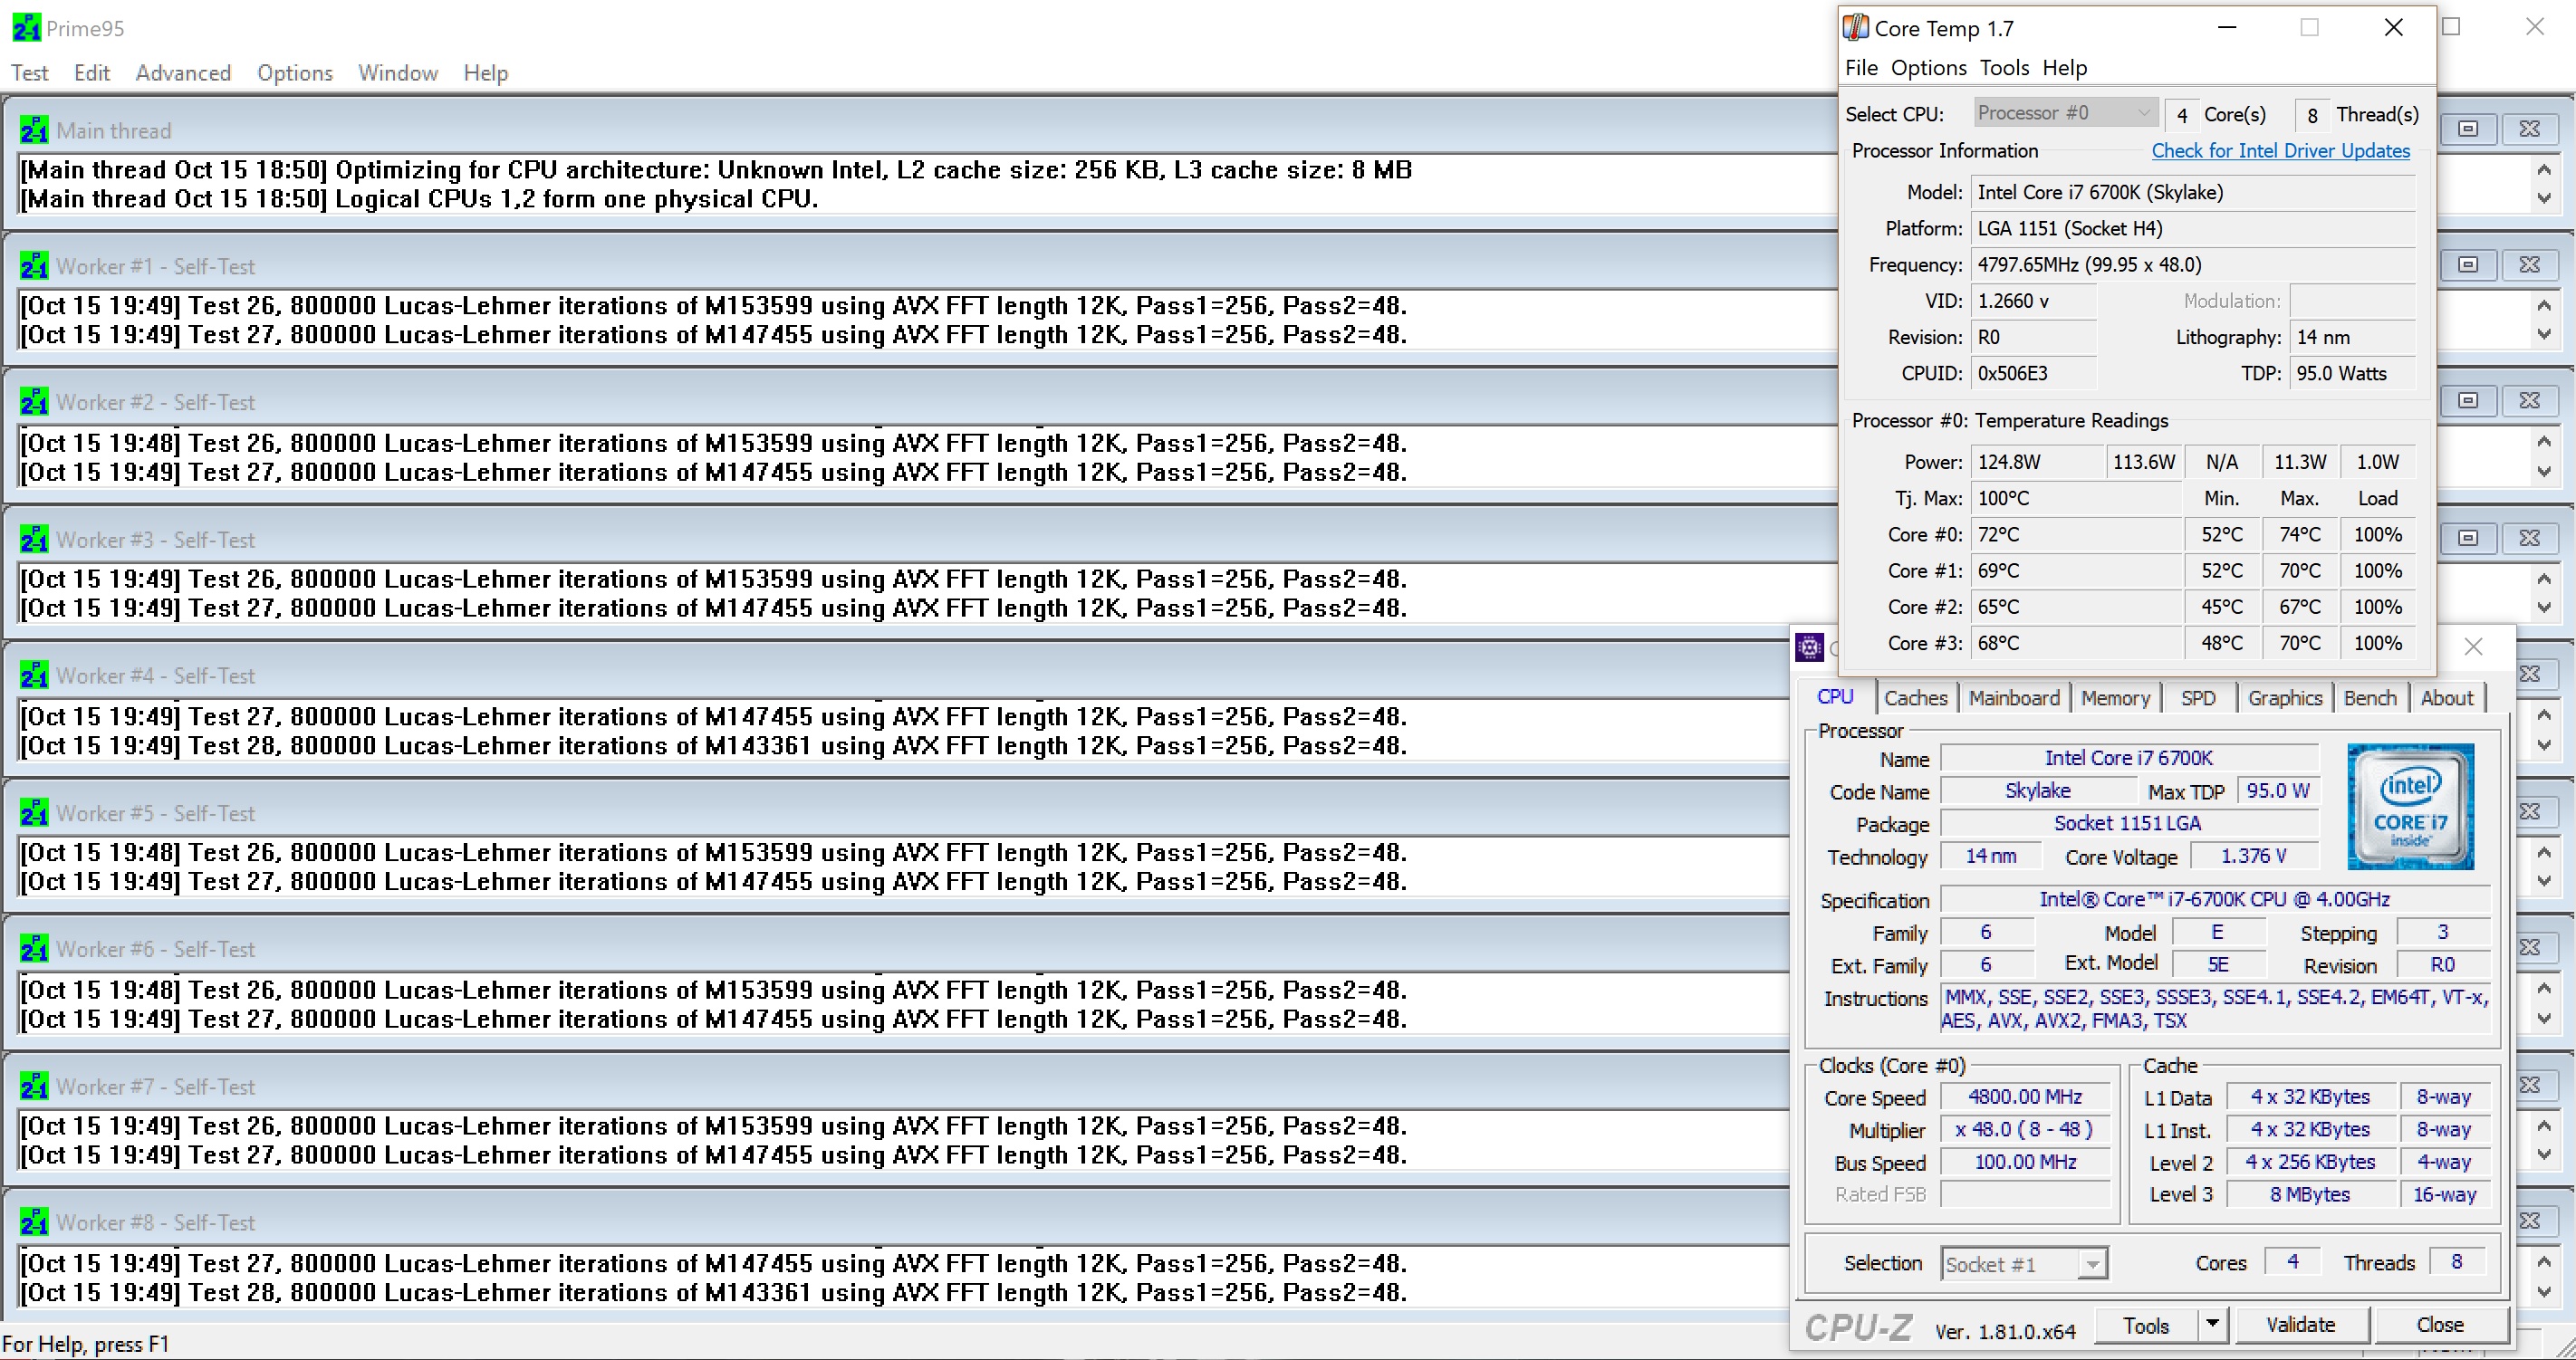The width and height of the screenshot is (2576, 1360).
Task: Close the Worker #1 child window
Action: [2529, 265]
